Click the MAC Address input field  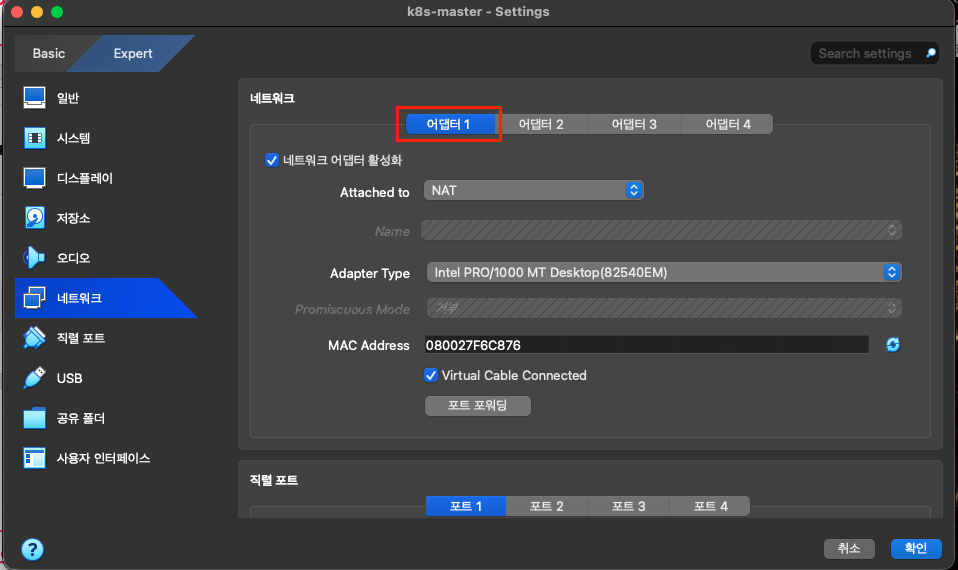click(x=646, y=345)
